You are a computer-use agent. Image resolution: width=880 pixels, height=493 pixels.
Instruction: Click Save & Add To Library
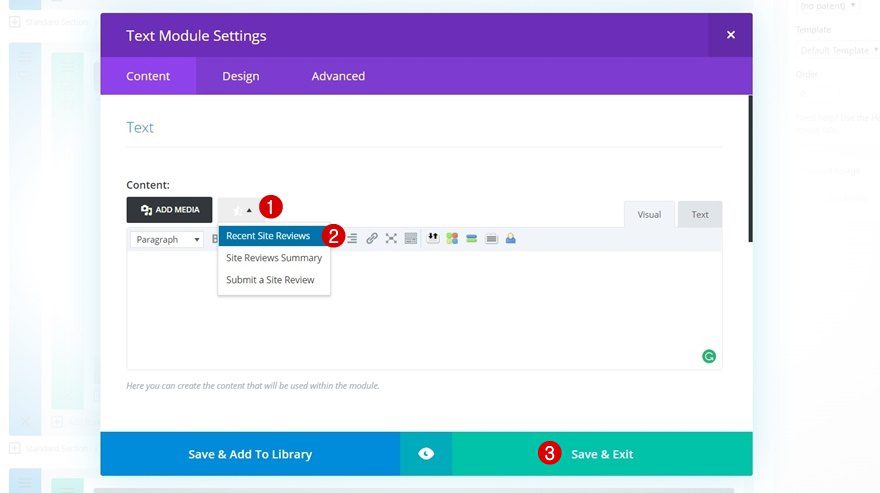pyautogui.click(x=250, y=454)
